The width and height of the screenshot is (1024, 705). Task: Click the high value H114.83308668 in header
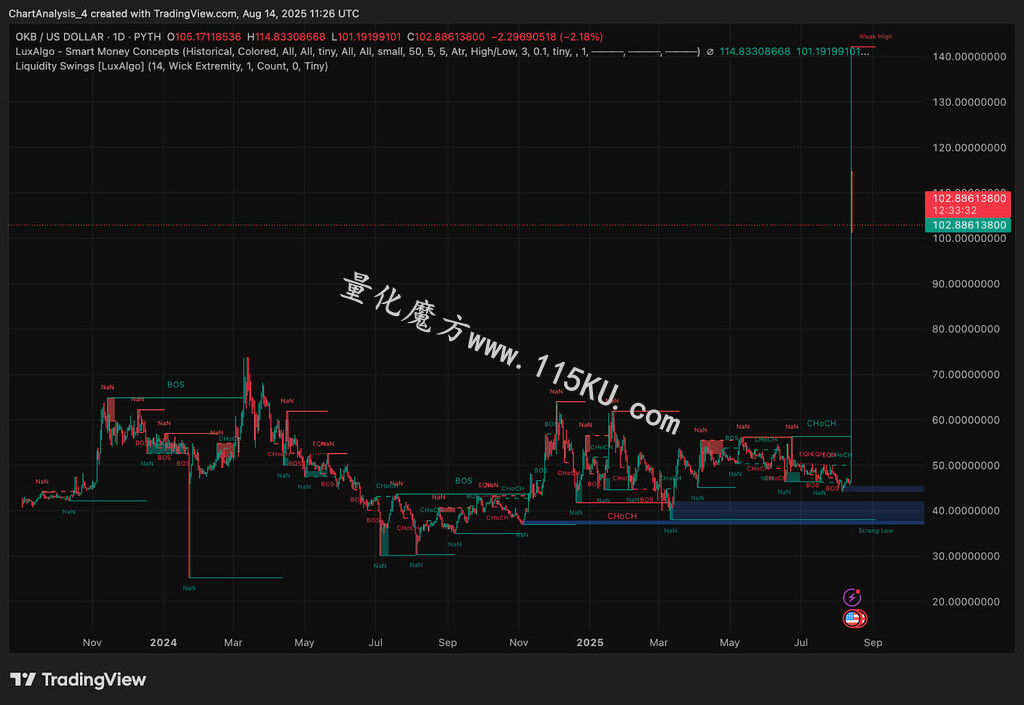point(286,37)
